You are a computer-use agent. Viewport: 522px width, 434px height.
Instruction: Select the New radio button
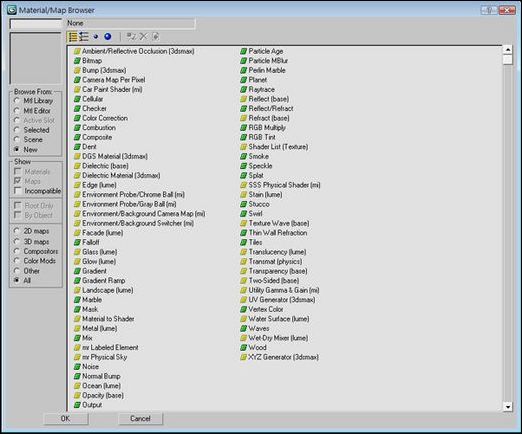coord(17,149)
